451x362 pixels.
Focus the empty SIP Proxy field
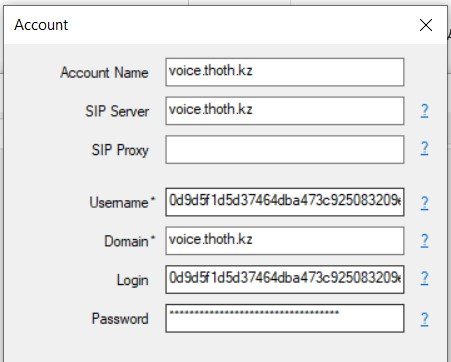285,150
